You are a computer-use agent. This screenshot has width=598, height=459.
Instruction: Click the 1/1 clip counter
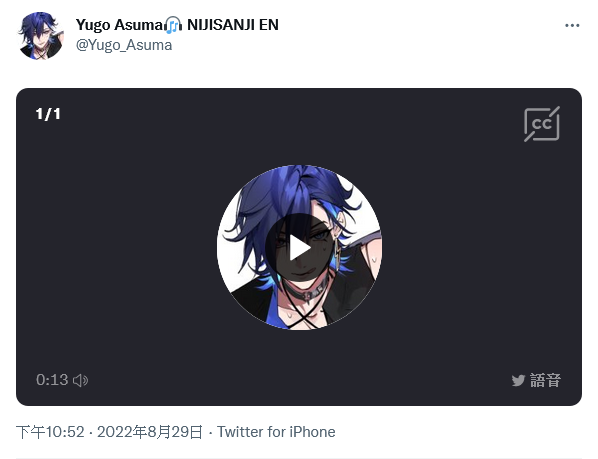click(x=48, y=114)
